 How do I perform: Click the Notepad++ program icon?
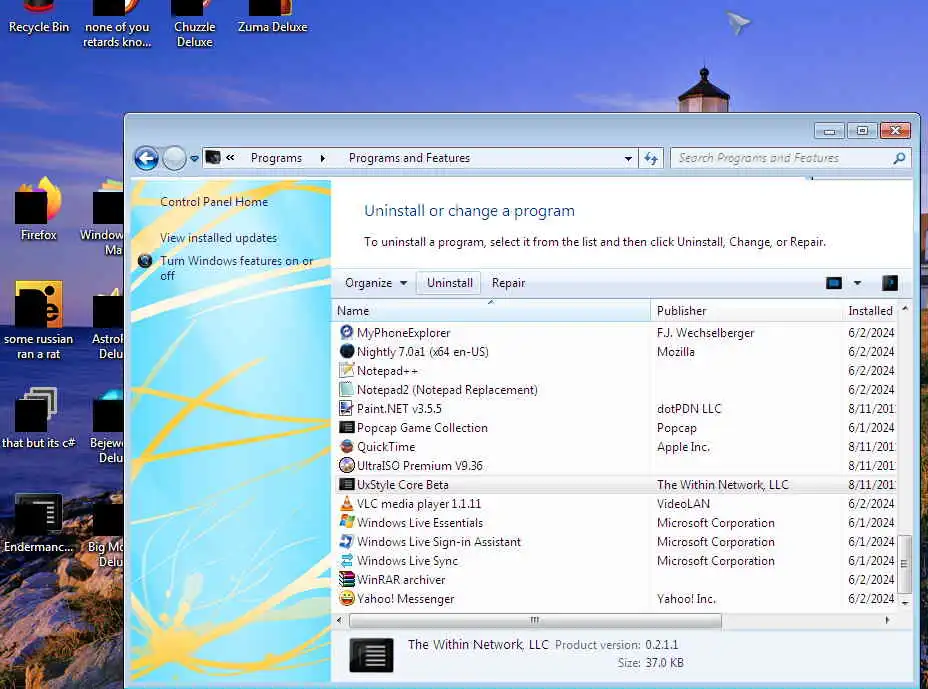(x=346, y=371)
